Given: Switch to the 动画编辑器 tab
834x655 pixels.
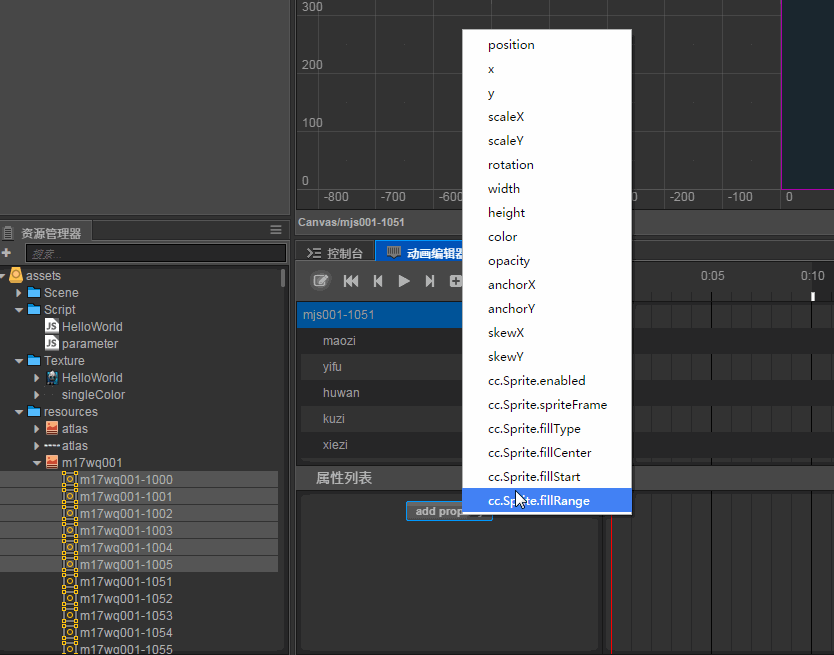Looking at the screenshot, I should tap(419, 253).
